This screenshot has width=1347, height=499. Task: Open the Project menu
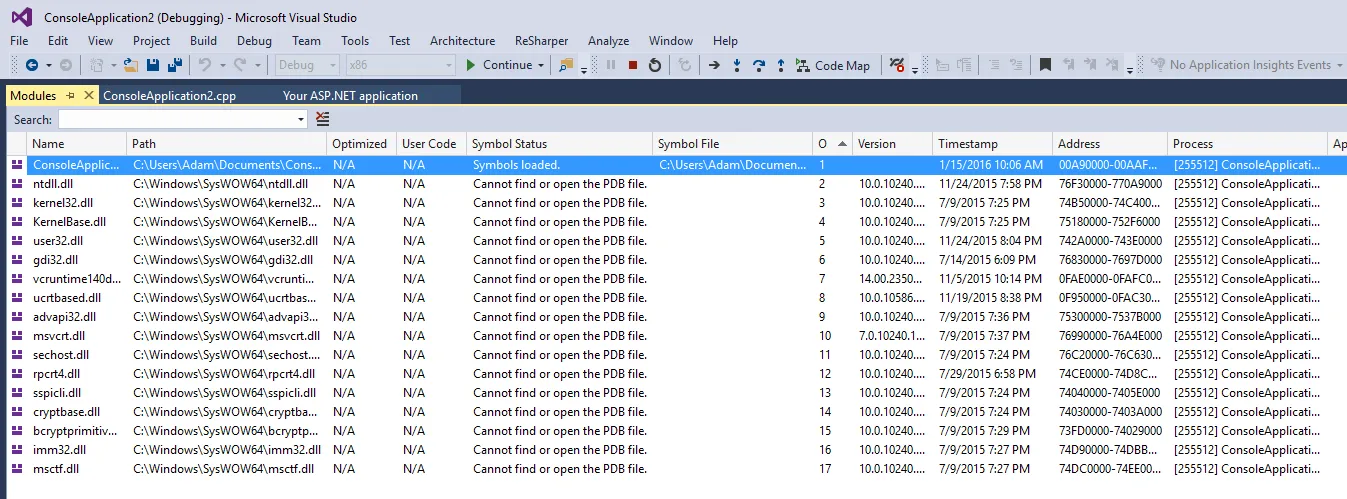(x=152, y=41)
